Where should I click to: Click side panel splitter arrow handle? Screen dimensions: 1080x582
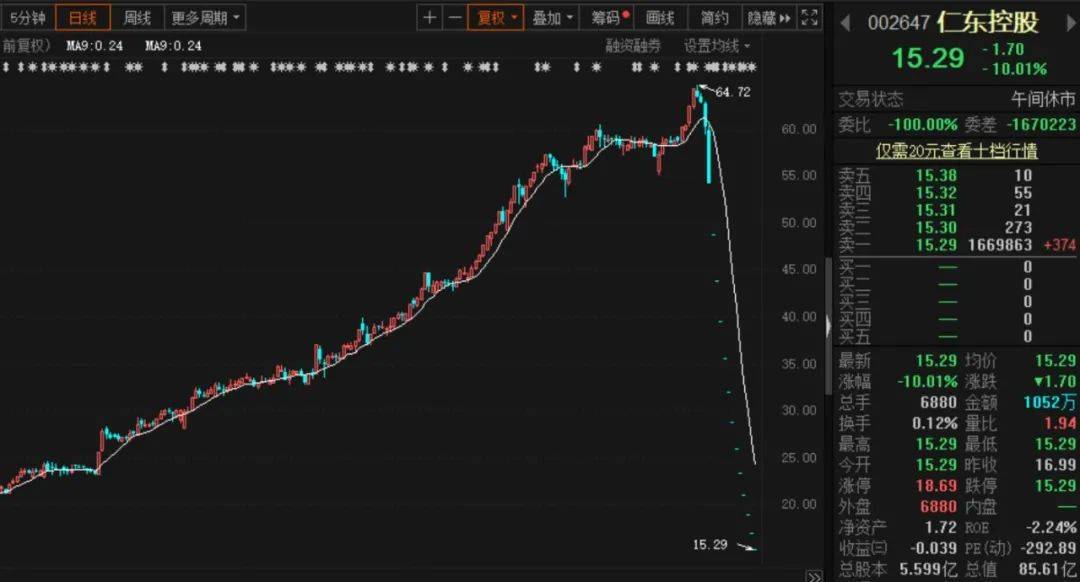(x=829, y=326)
